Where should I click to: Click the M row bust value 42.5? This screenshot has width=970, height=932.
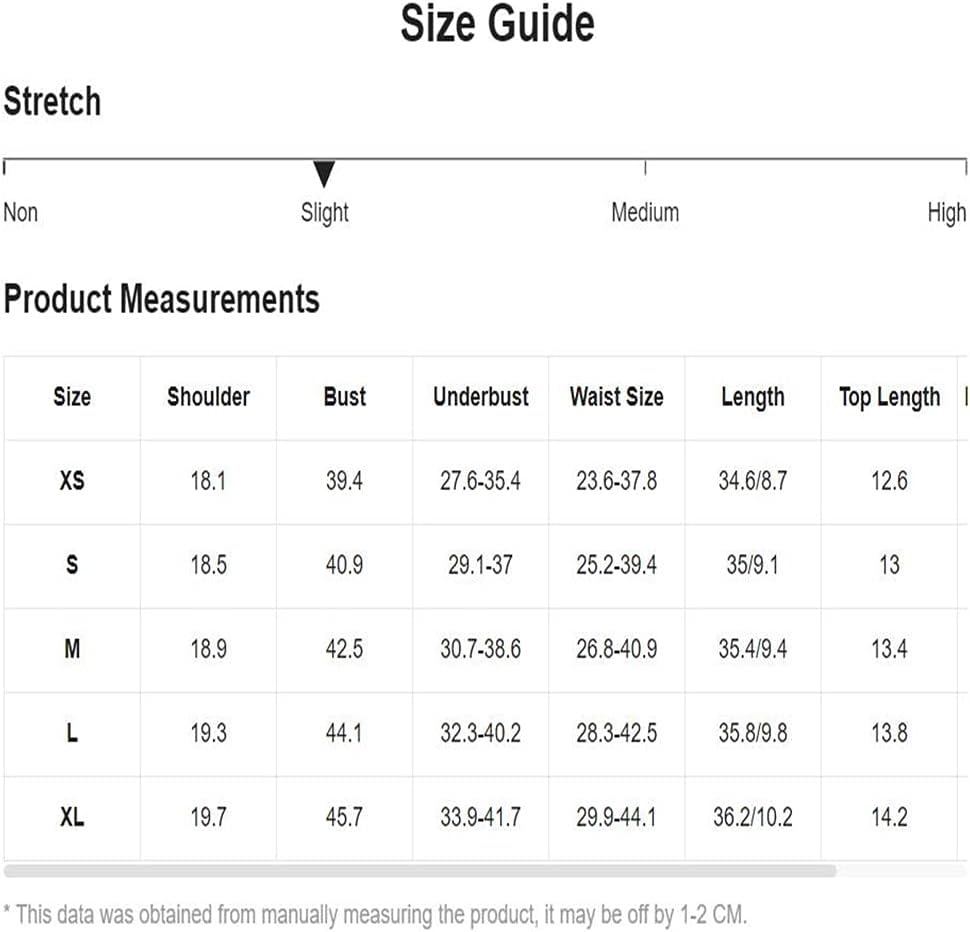coord(345,649)
